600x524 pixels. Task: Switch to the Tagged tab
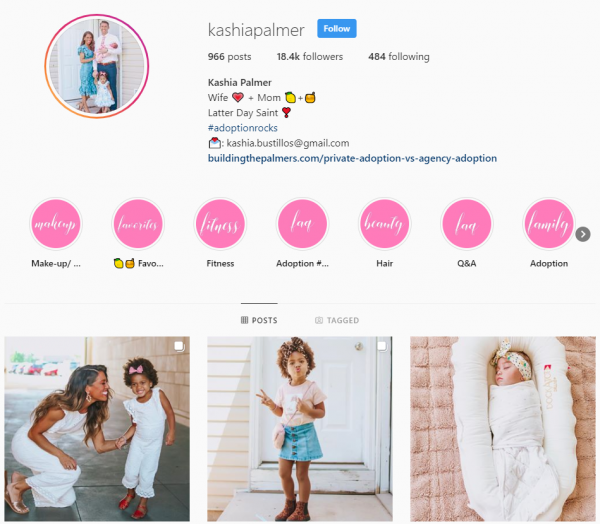click(337, 320)
